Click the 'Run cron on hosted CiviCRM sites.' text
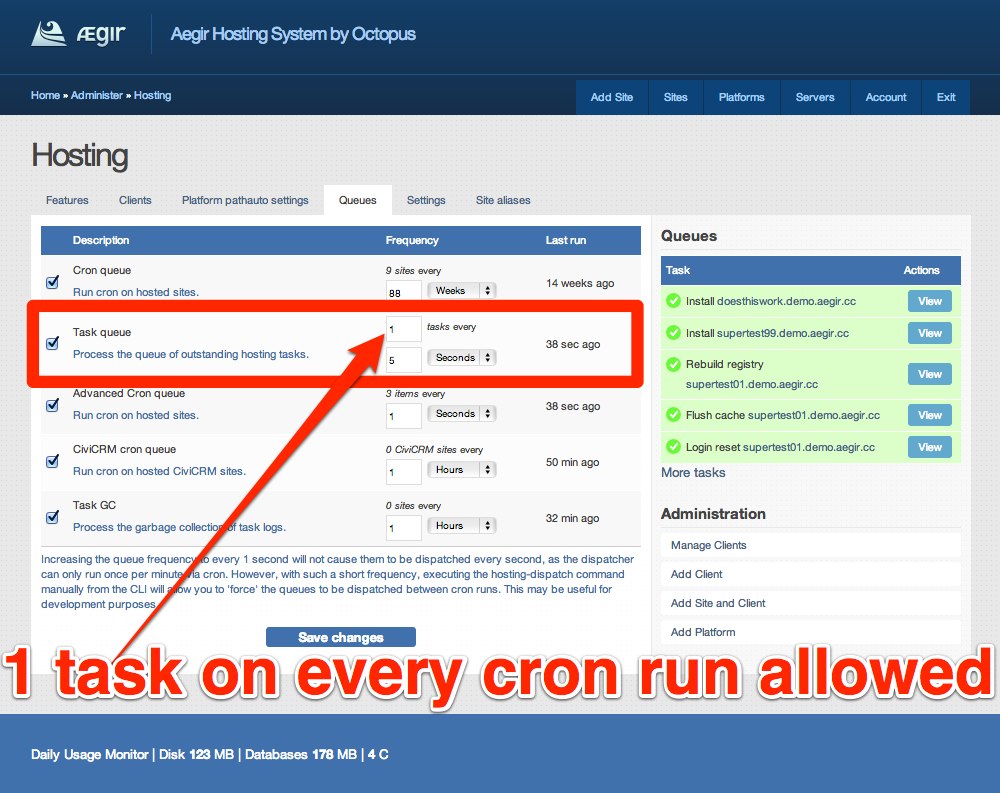This screenshot has width=1000, height=793. click(159, 471)
